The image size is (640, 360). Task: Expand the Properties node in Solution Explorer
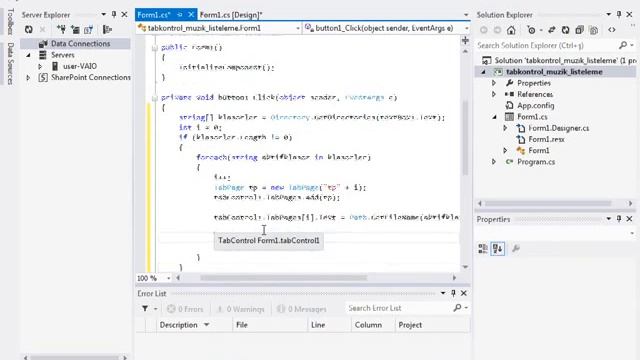tap(494, 83)
